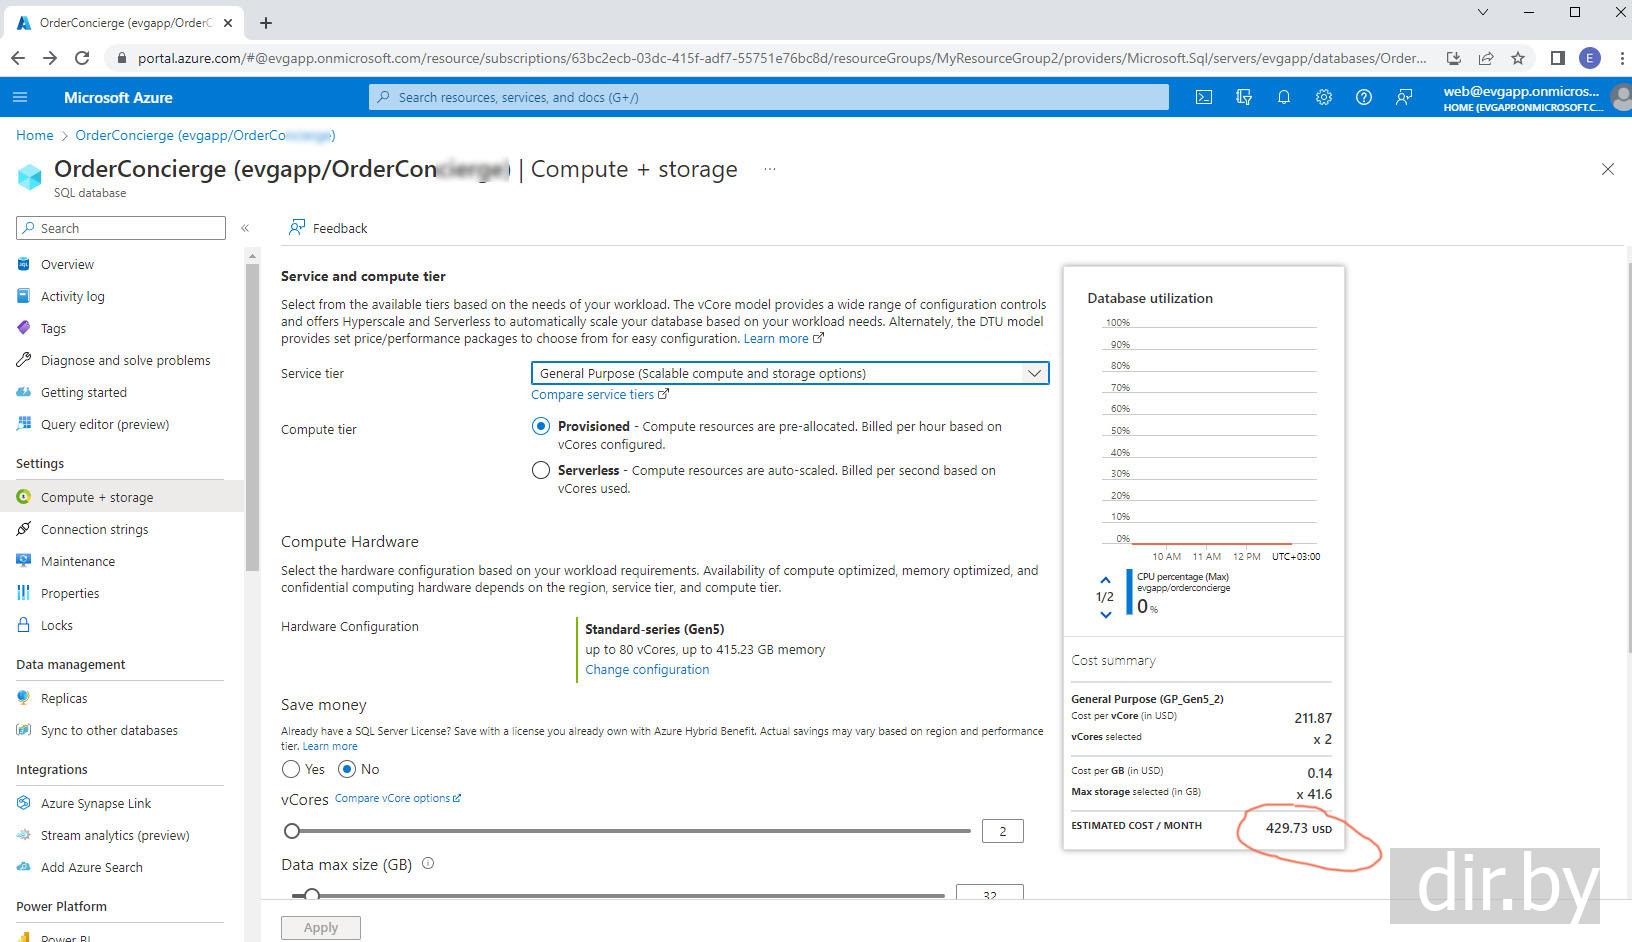This screenshot has height=942, width=1632.
Task: Open the directories and subscriptions filter icon
Action: pos(1244,97)
